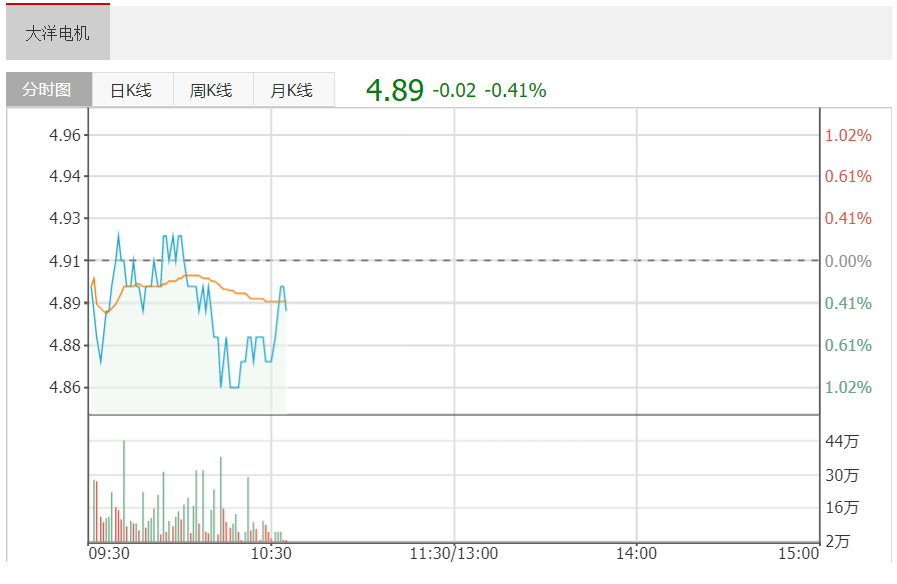Click the 4.93 price axis label
This screenshot has width=897, height=584.
[x=65, y=218]
